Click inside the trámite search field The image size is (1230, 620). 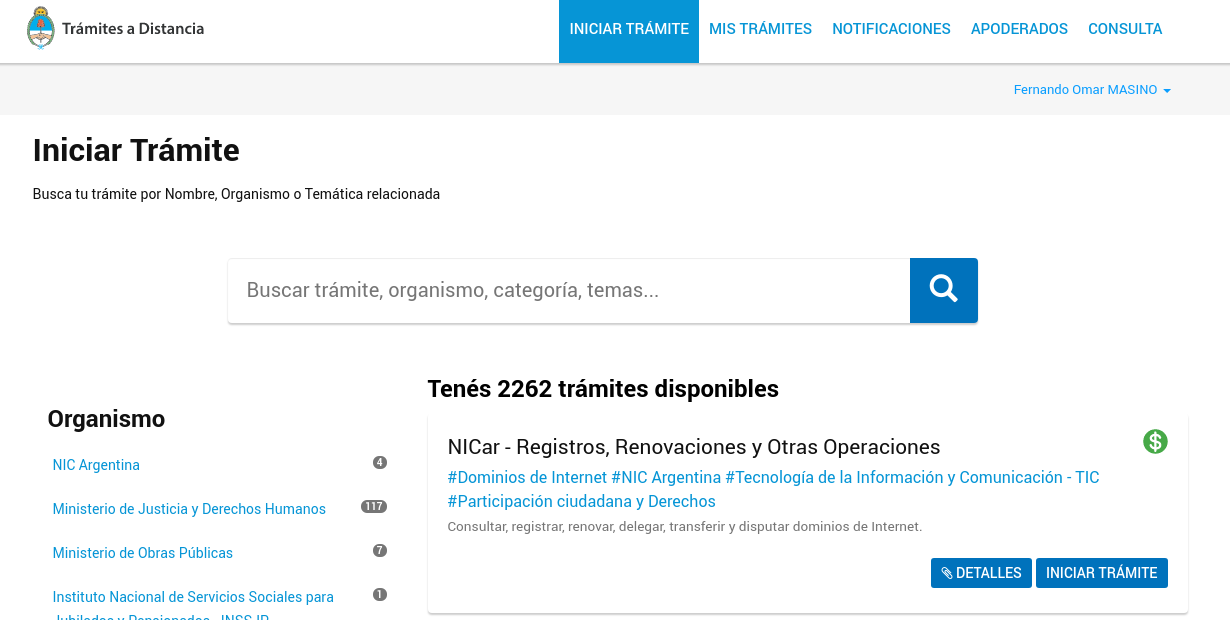click(x=568, y=290)
